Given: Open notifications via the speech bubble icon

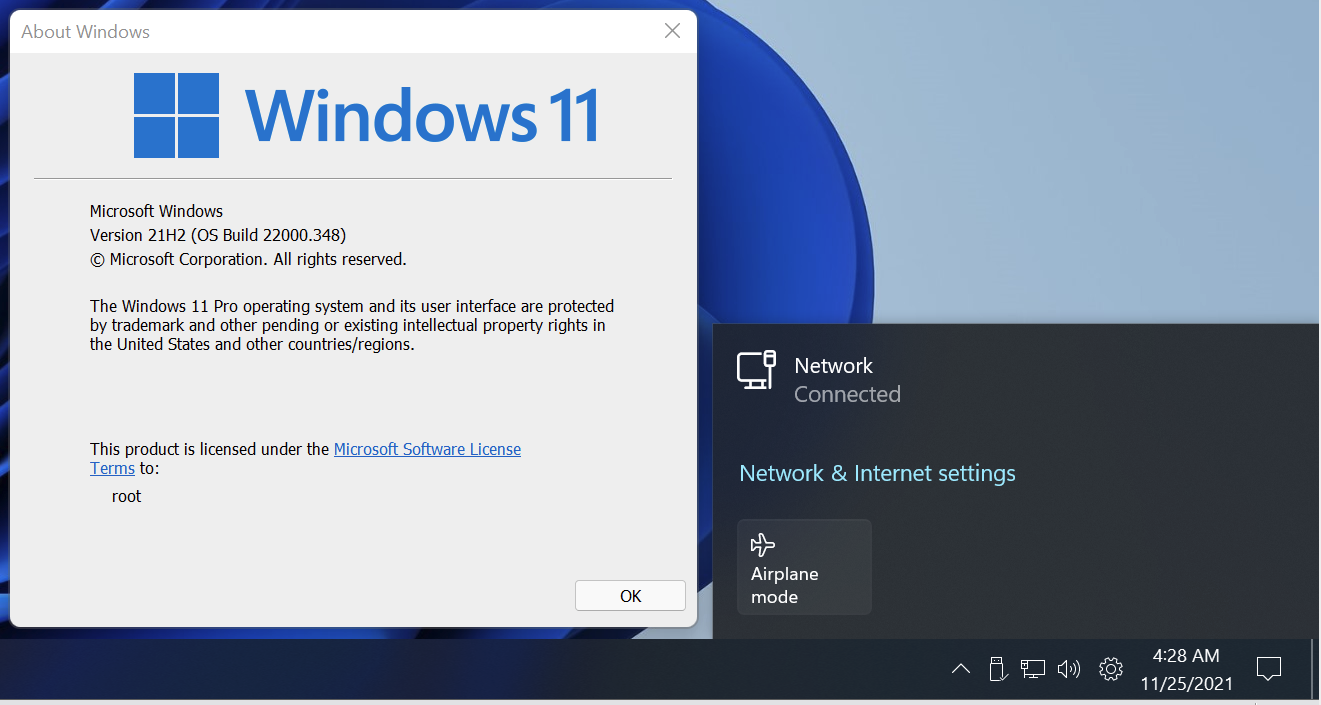Looking at the screenshot, I should [x=1268, y=669].
